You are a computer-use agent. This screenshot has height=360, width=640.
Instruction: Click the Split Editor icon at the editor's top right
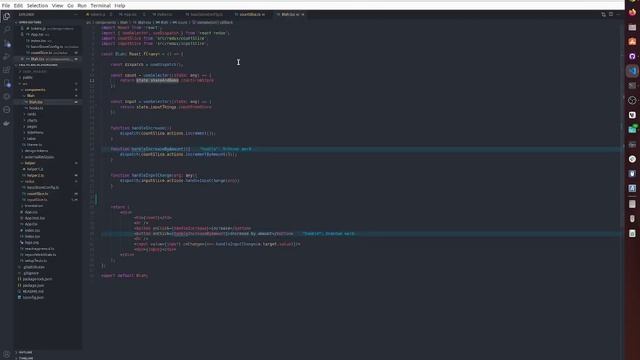(611, 14)
